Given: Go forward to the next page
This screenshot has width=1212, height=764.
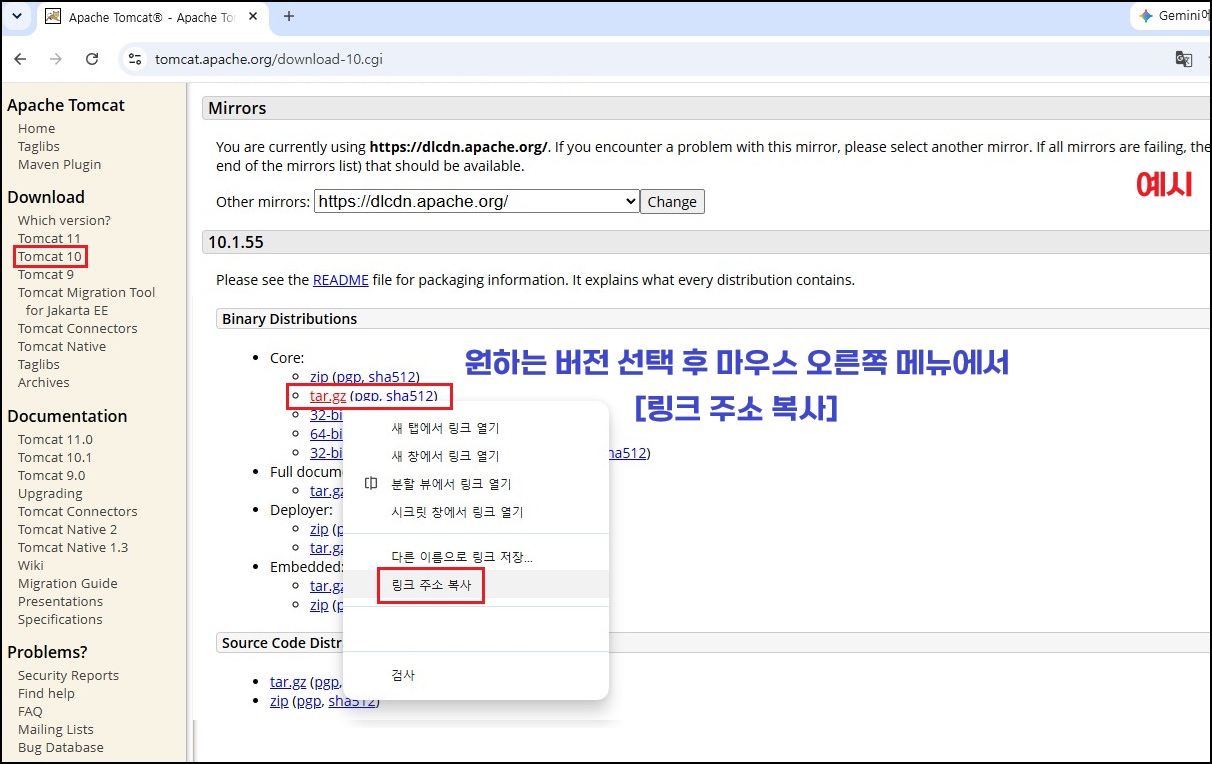Looking at the screenshot, I should click(x=56, y=59).
